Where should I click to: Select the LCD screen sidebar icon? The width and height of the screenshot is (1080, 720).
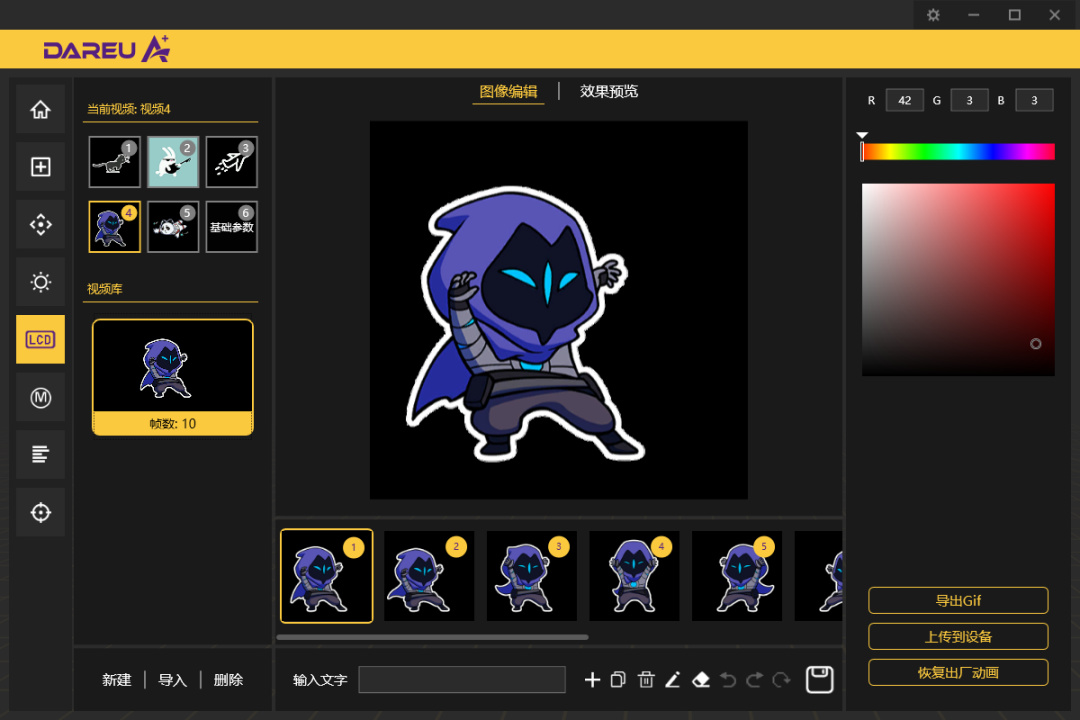click(x=41, y=340)
